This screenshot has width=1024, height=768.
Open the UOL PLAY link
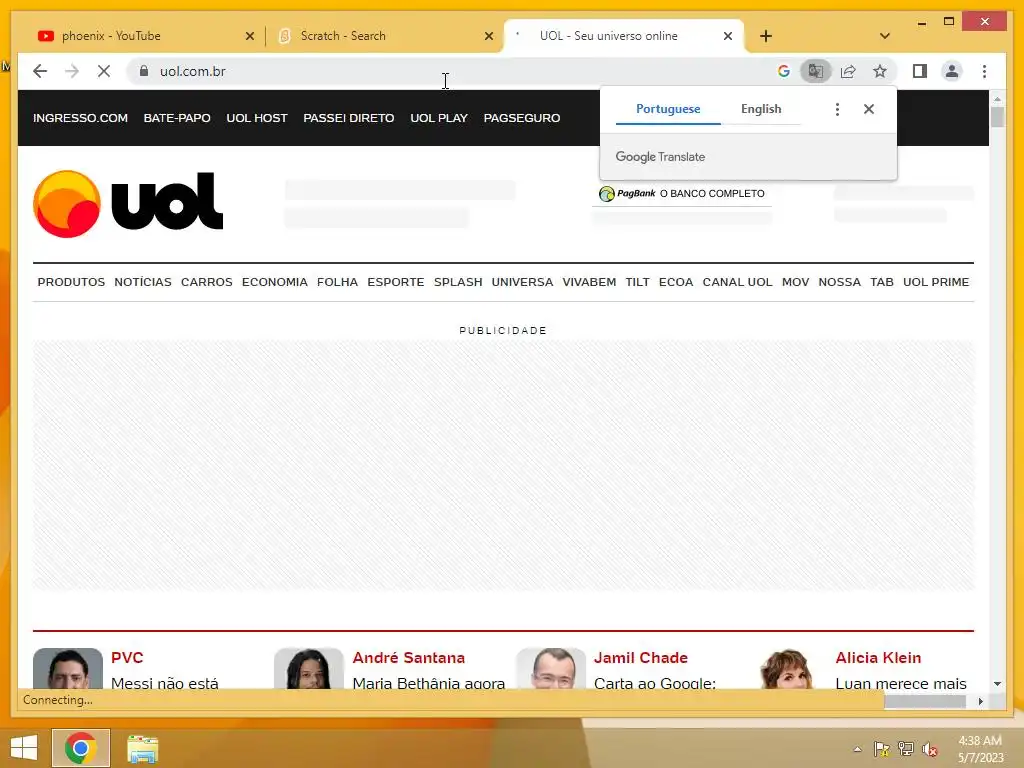pyautogui.click(x=439, y=118)
